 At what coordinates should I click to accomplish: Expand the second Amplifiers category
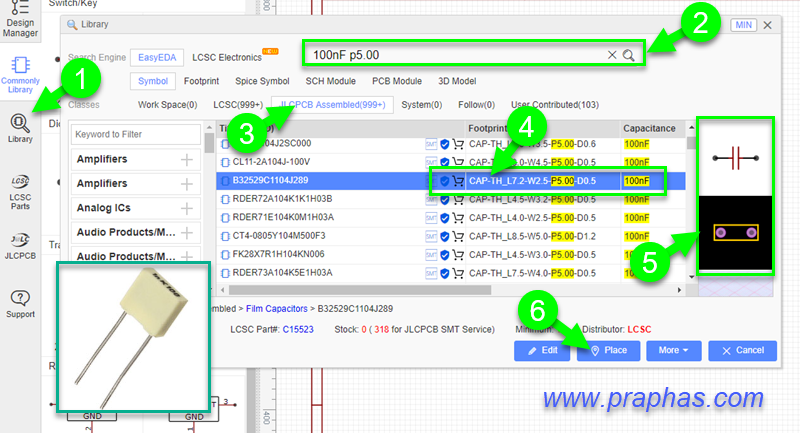(187, 184)
